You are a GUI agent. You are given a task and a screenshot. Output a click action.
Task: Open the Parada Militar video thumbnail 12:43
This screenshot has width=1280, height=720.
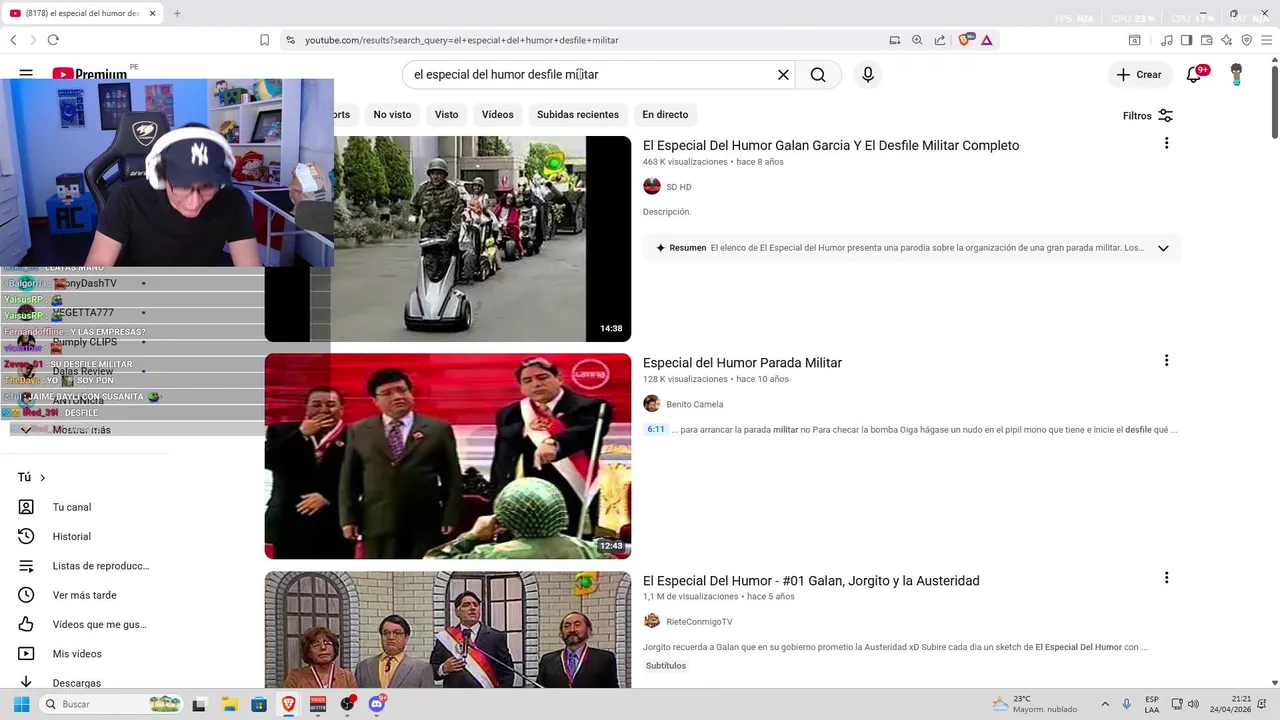pos(448,456)
